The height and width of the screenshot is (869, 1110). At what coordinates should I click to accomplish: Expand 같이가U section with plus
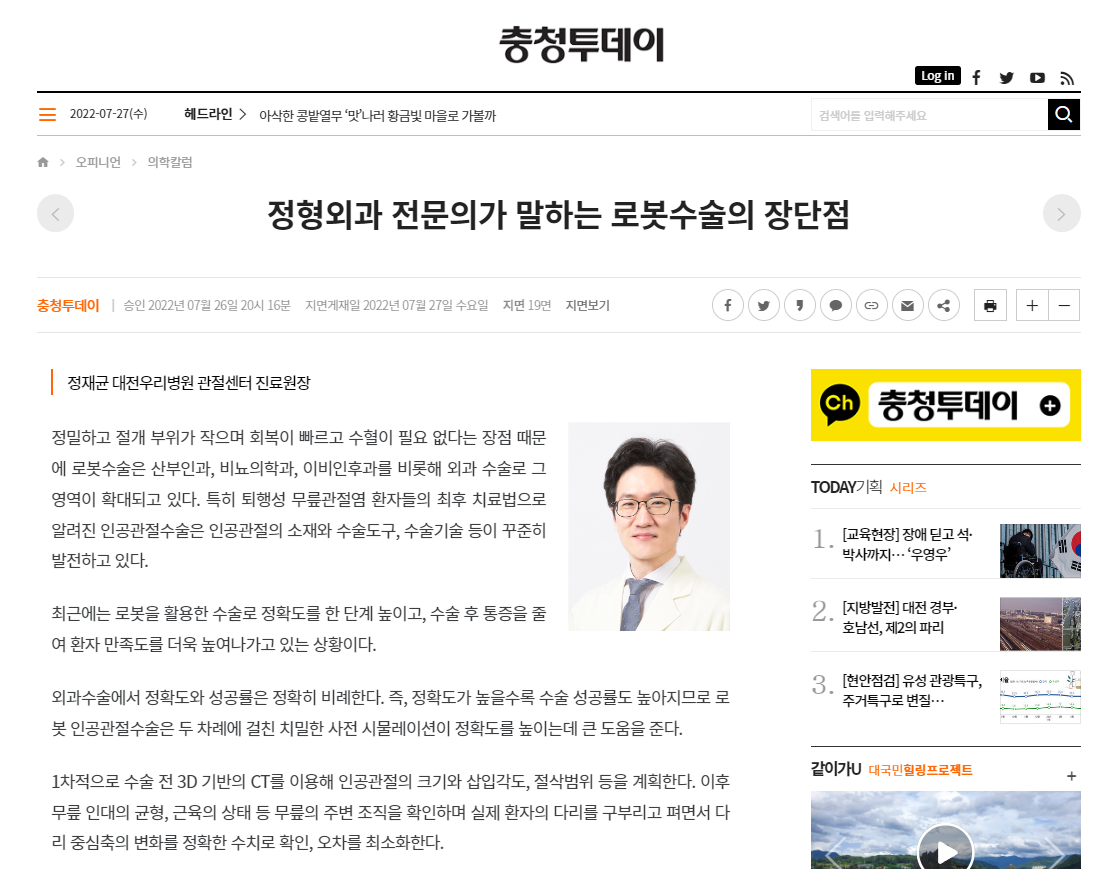click(1071, 776)
